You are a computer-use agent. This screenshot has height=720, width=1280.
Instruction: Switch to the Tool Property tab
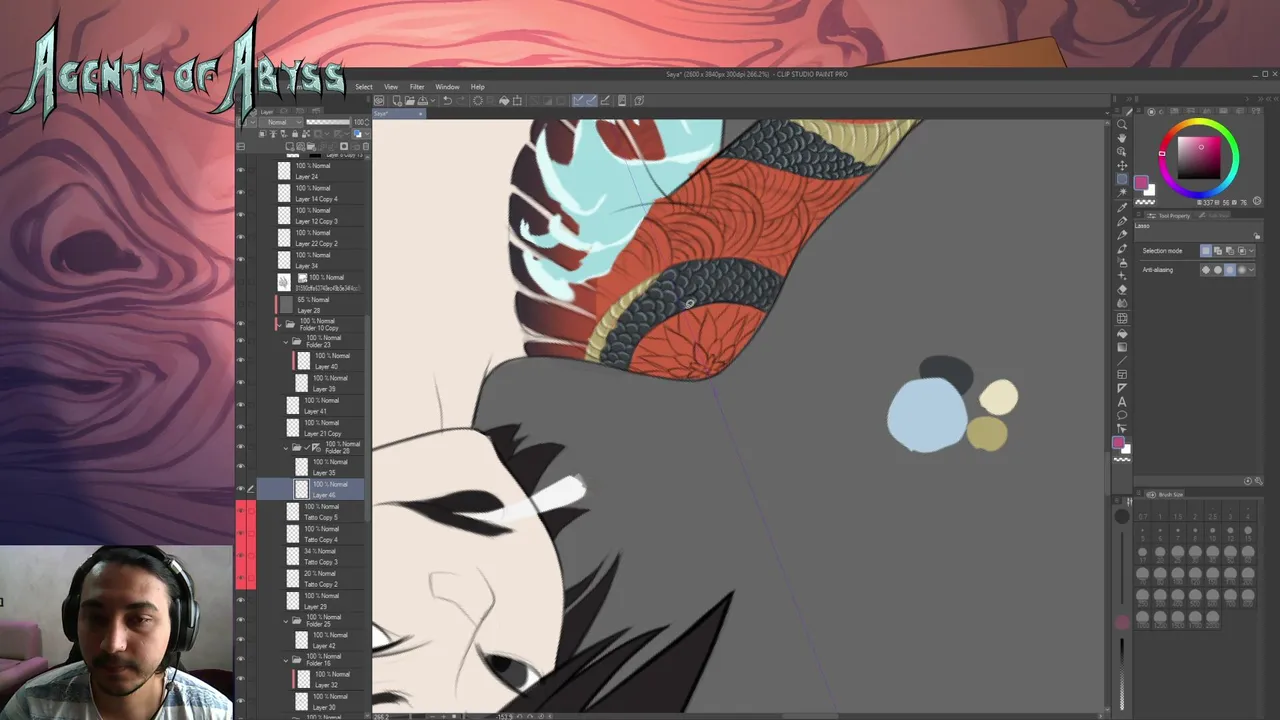coord(1172,216)
